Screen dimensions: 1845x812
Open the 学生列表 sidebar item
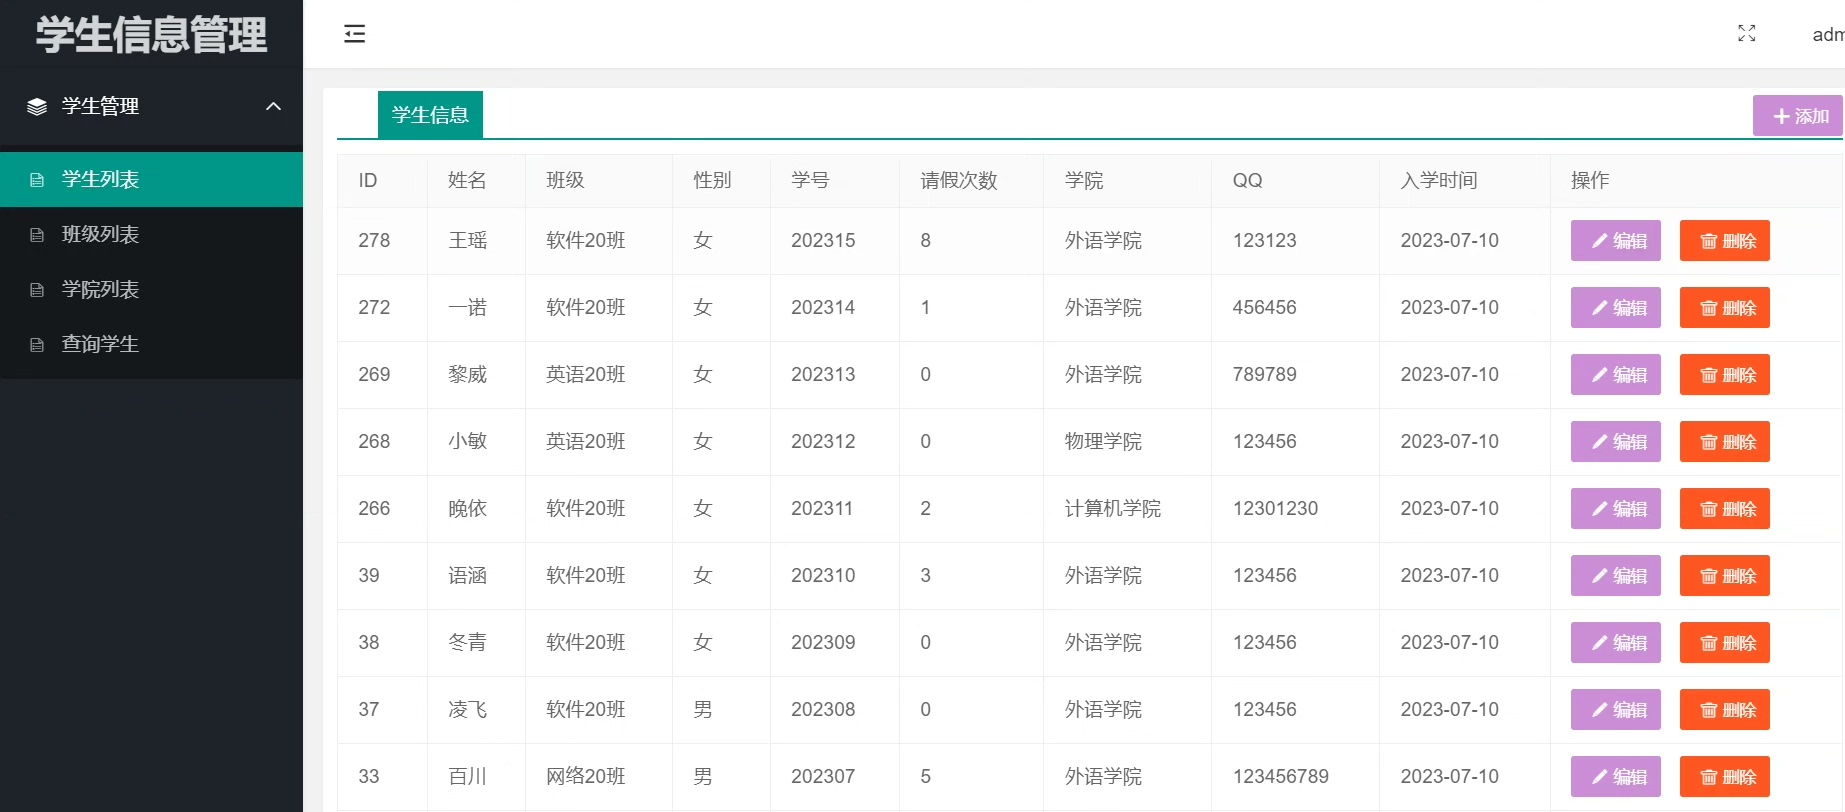click(x=151, y=180)
